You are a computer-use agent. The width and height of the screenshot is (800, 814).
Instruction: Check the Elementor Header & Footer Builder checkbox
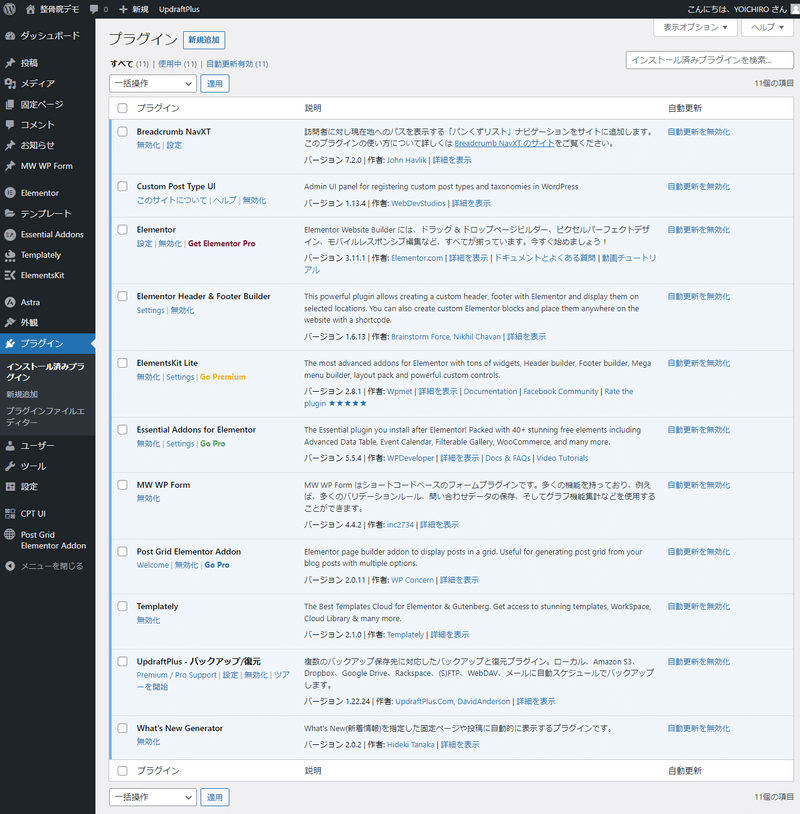(123, 296)
